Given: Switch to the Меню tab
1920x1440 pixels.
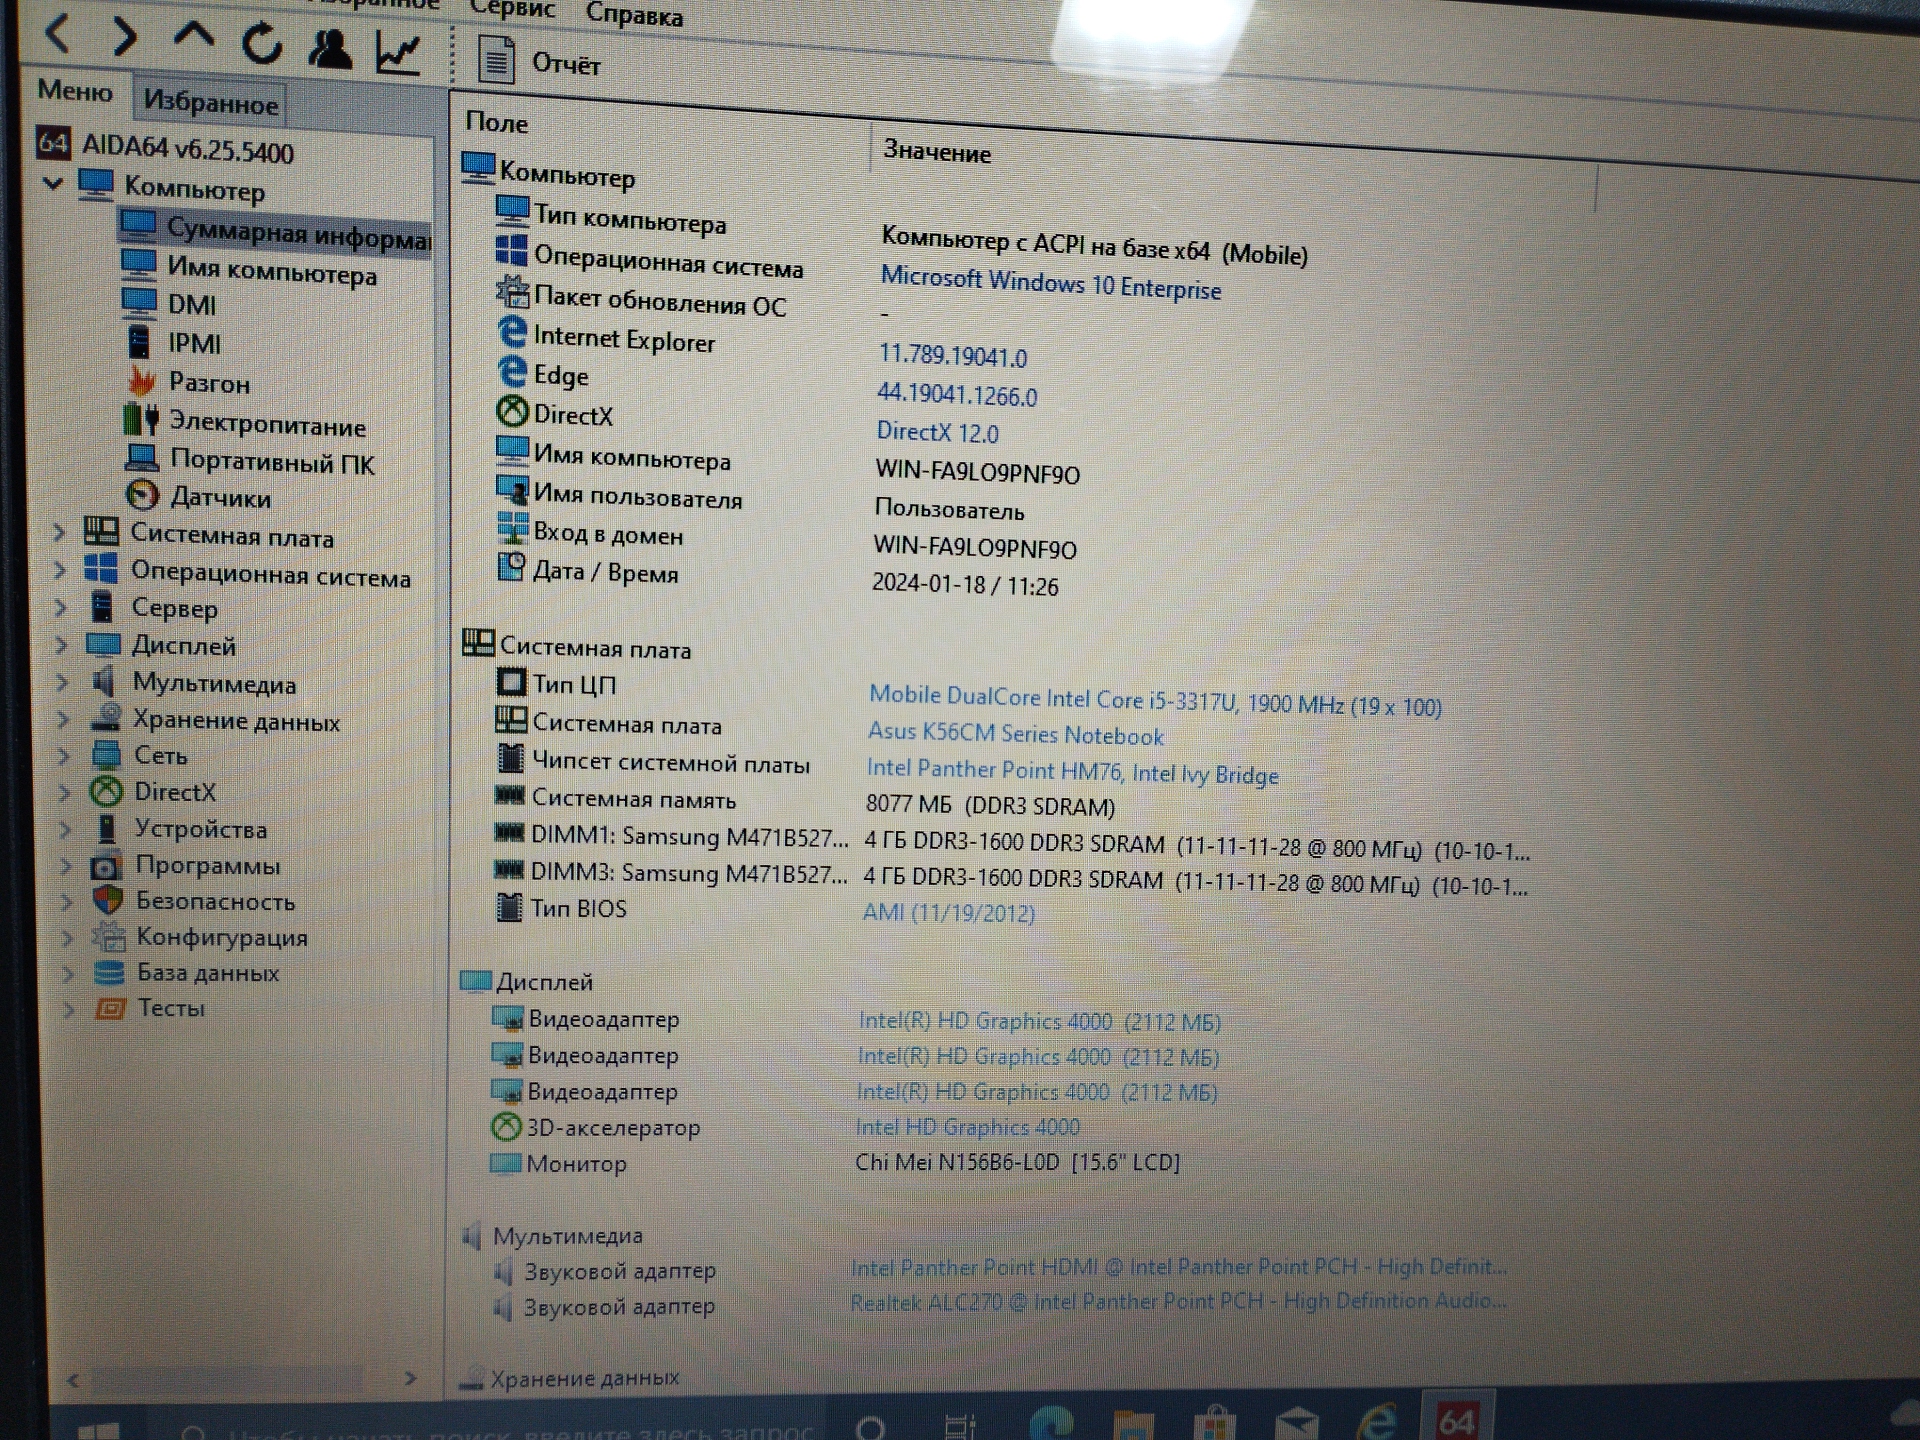Looking at the screenshot, I should point(75,91).
